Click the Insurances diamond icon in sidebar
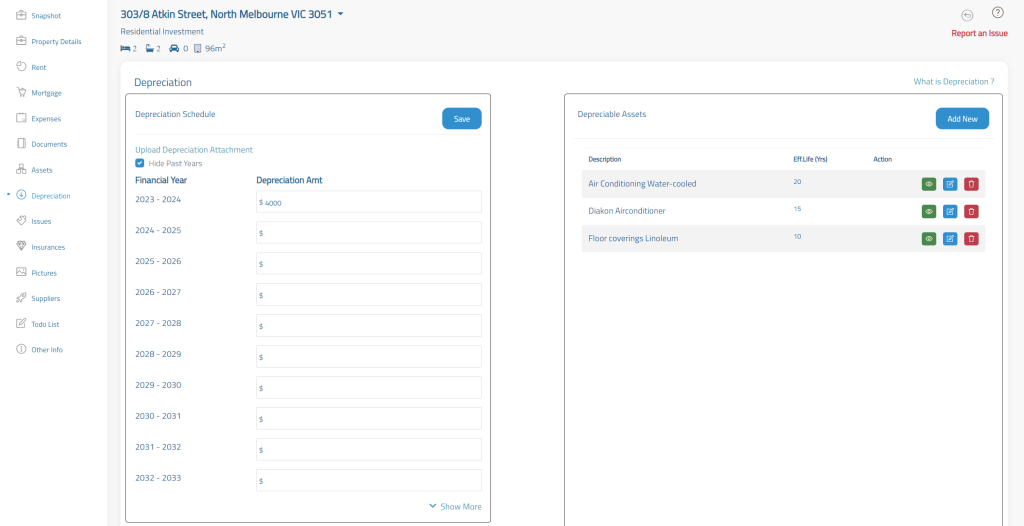Viewport: 1024px width, 526px height. (22, 247)
